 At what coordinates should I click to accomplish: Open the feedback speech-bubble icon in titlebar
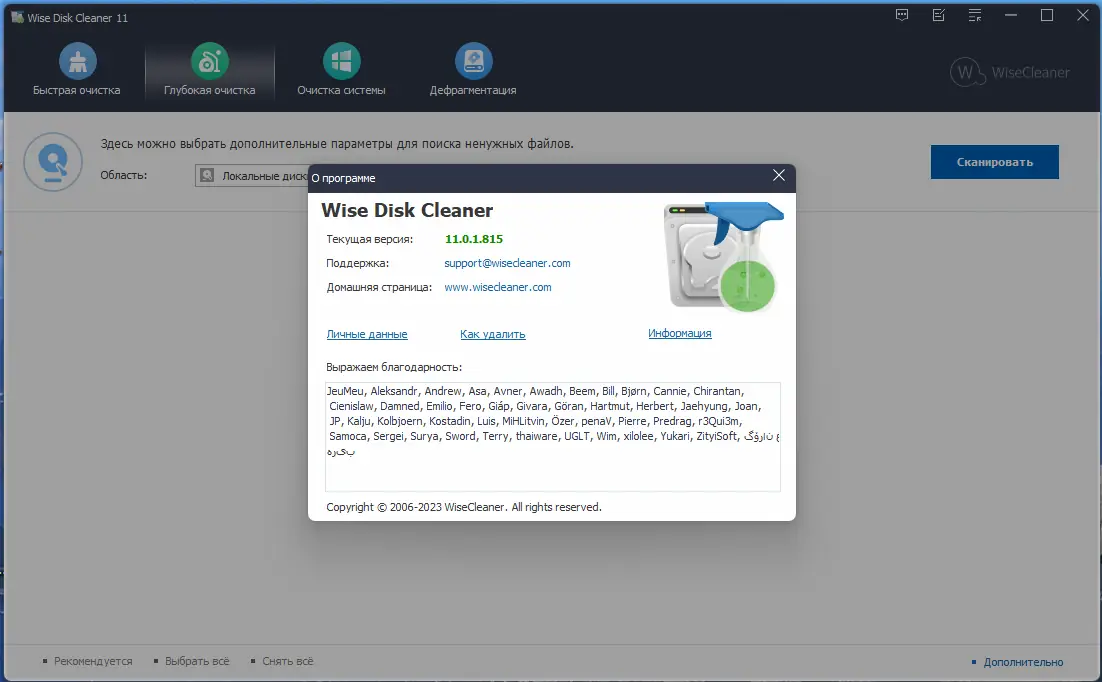click(901, 15)
